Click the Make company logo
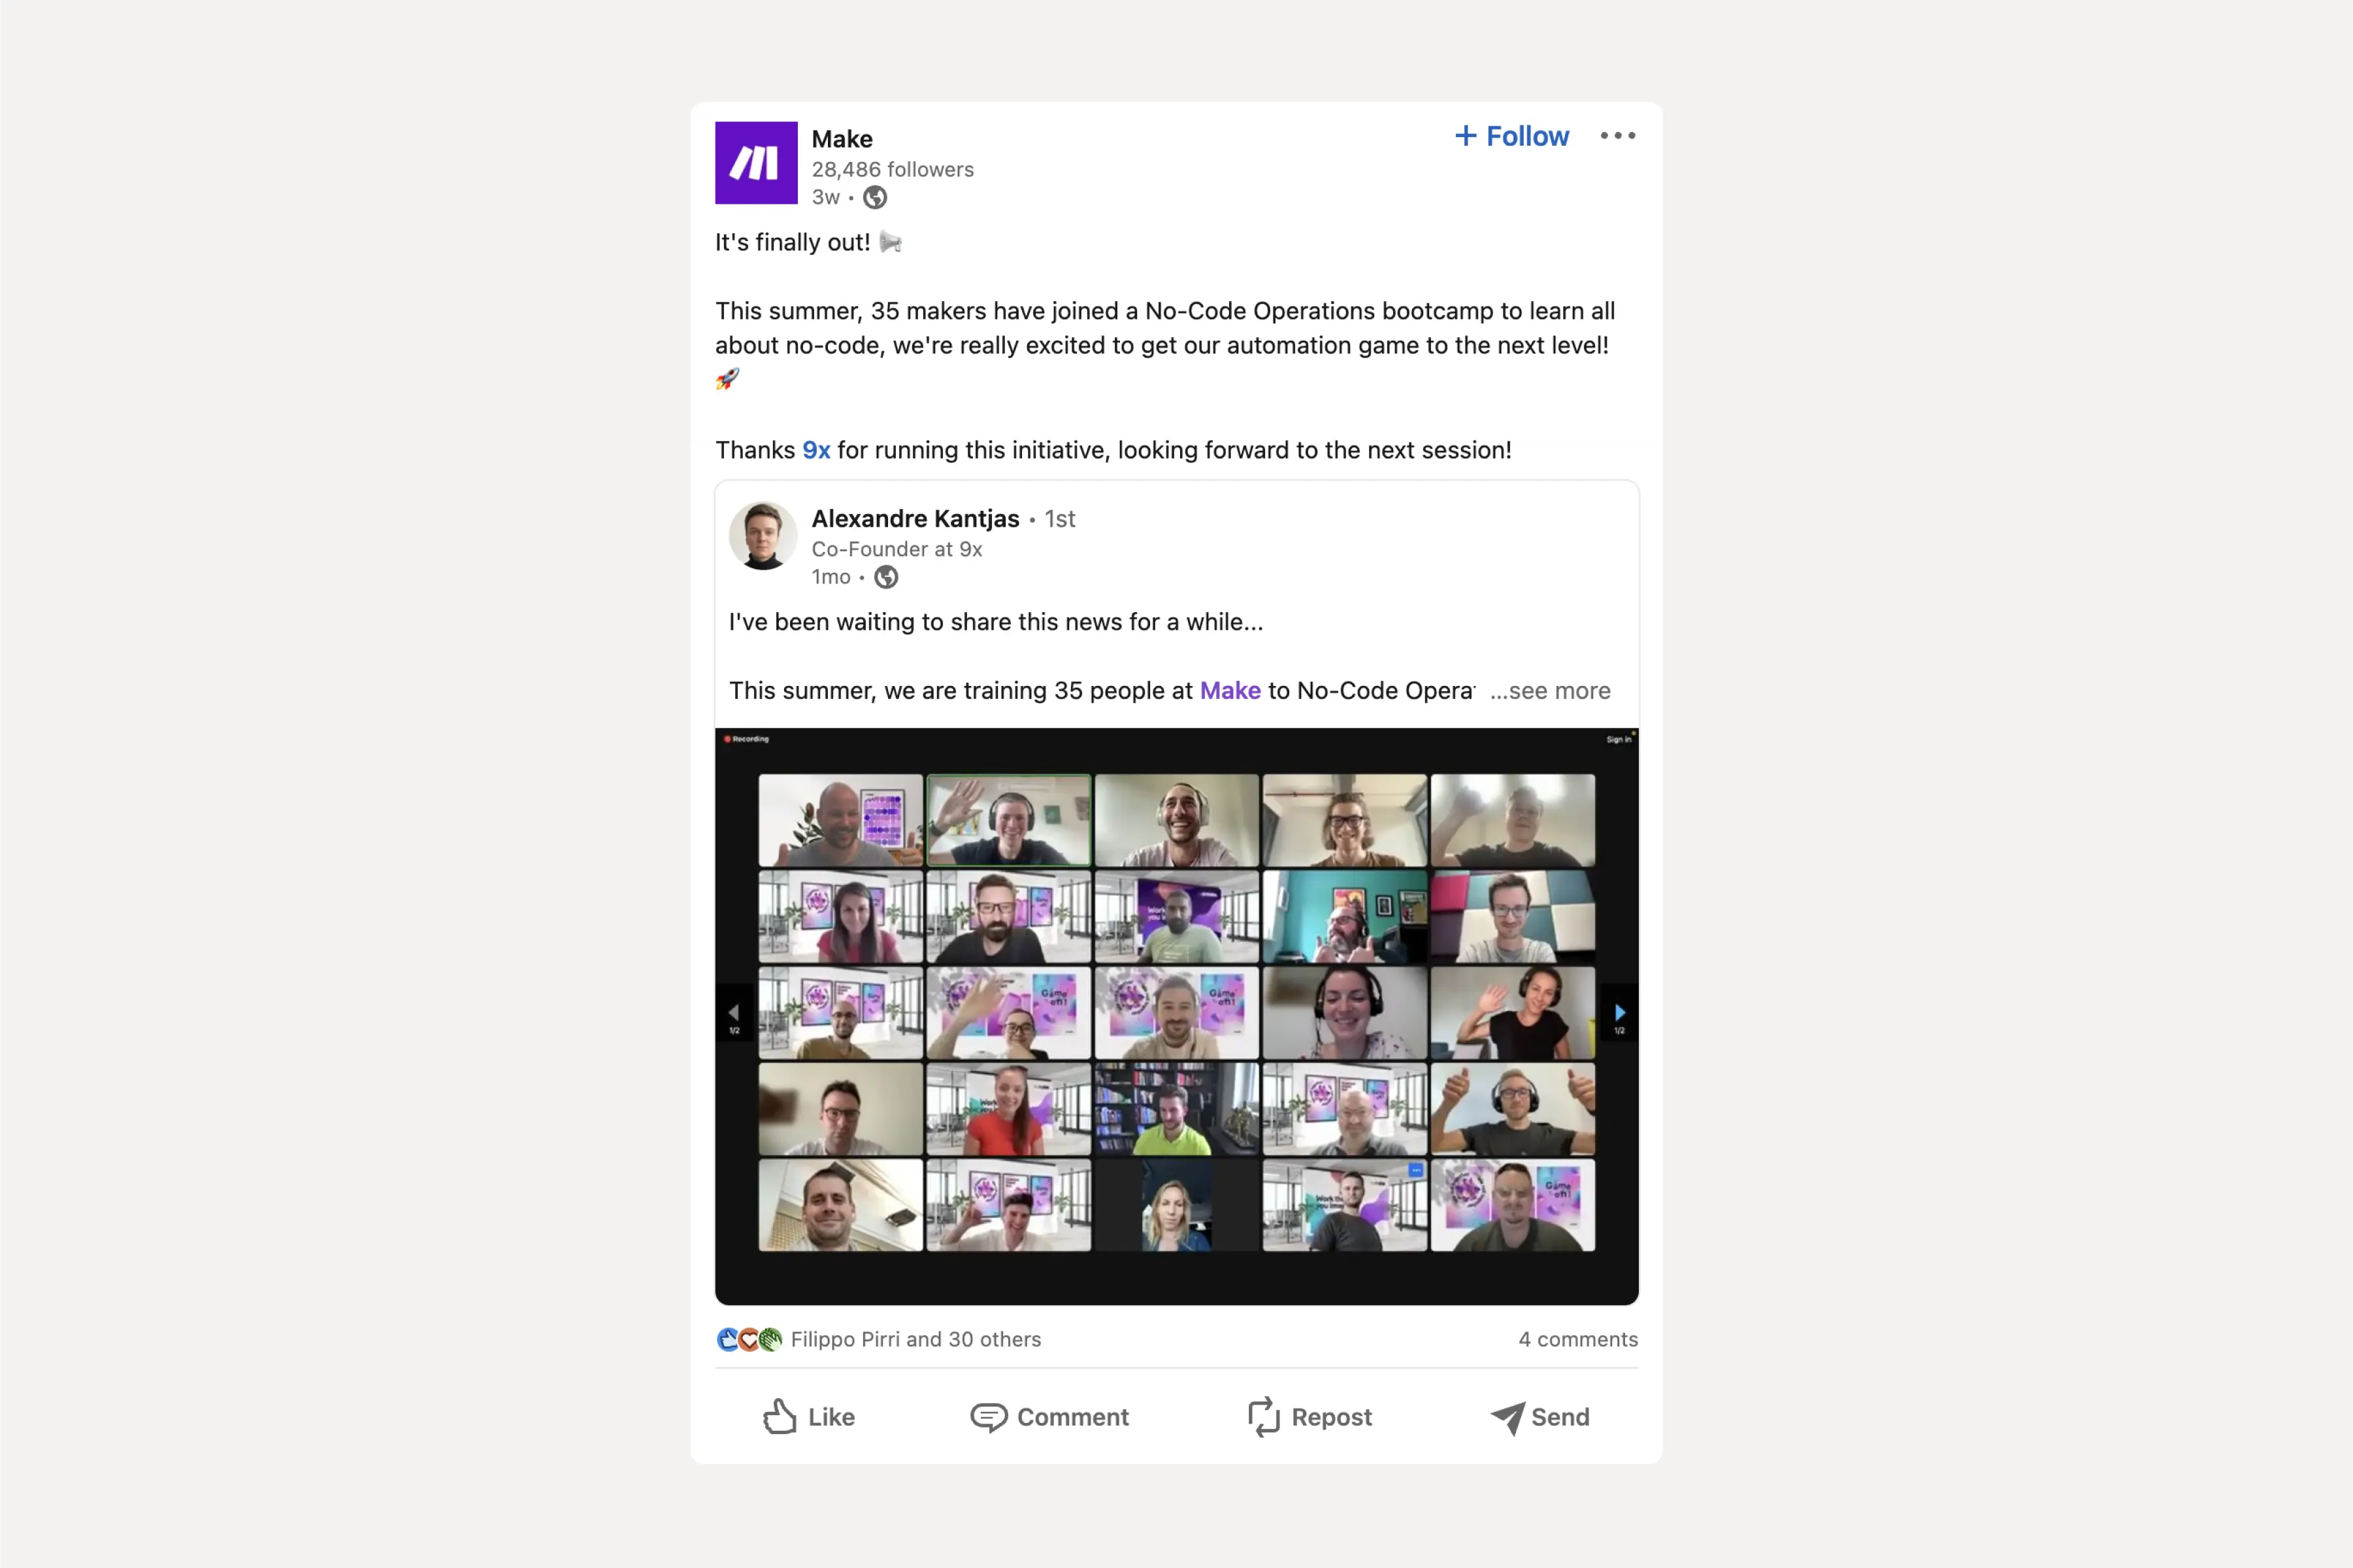Screen dimensions: 2353x1568 (756, 163)
